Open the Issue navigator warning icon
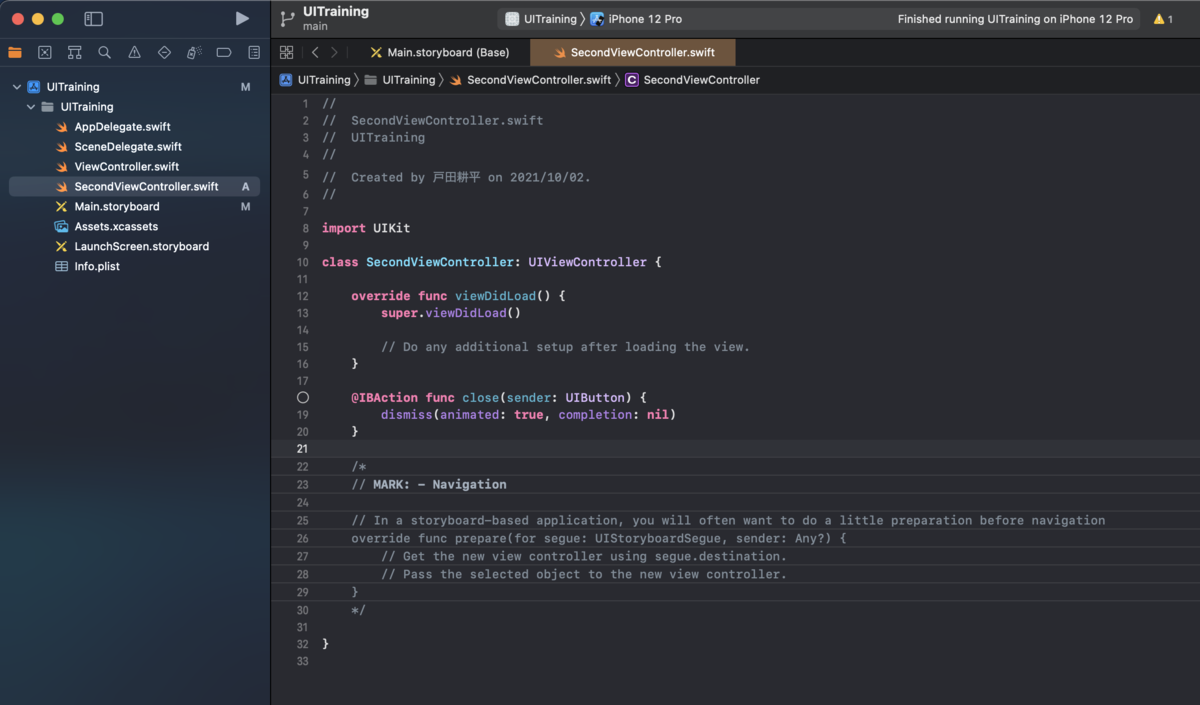1200x705 pixels. pos(135,52)
